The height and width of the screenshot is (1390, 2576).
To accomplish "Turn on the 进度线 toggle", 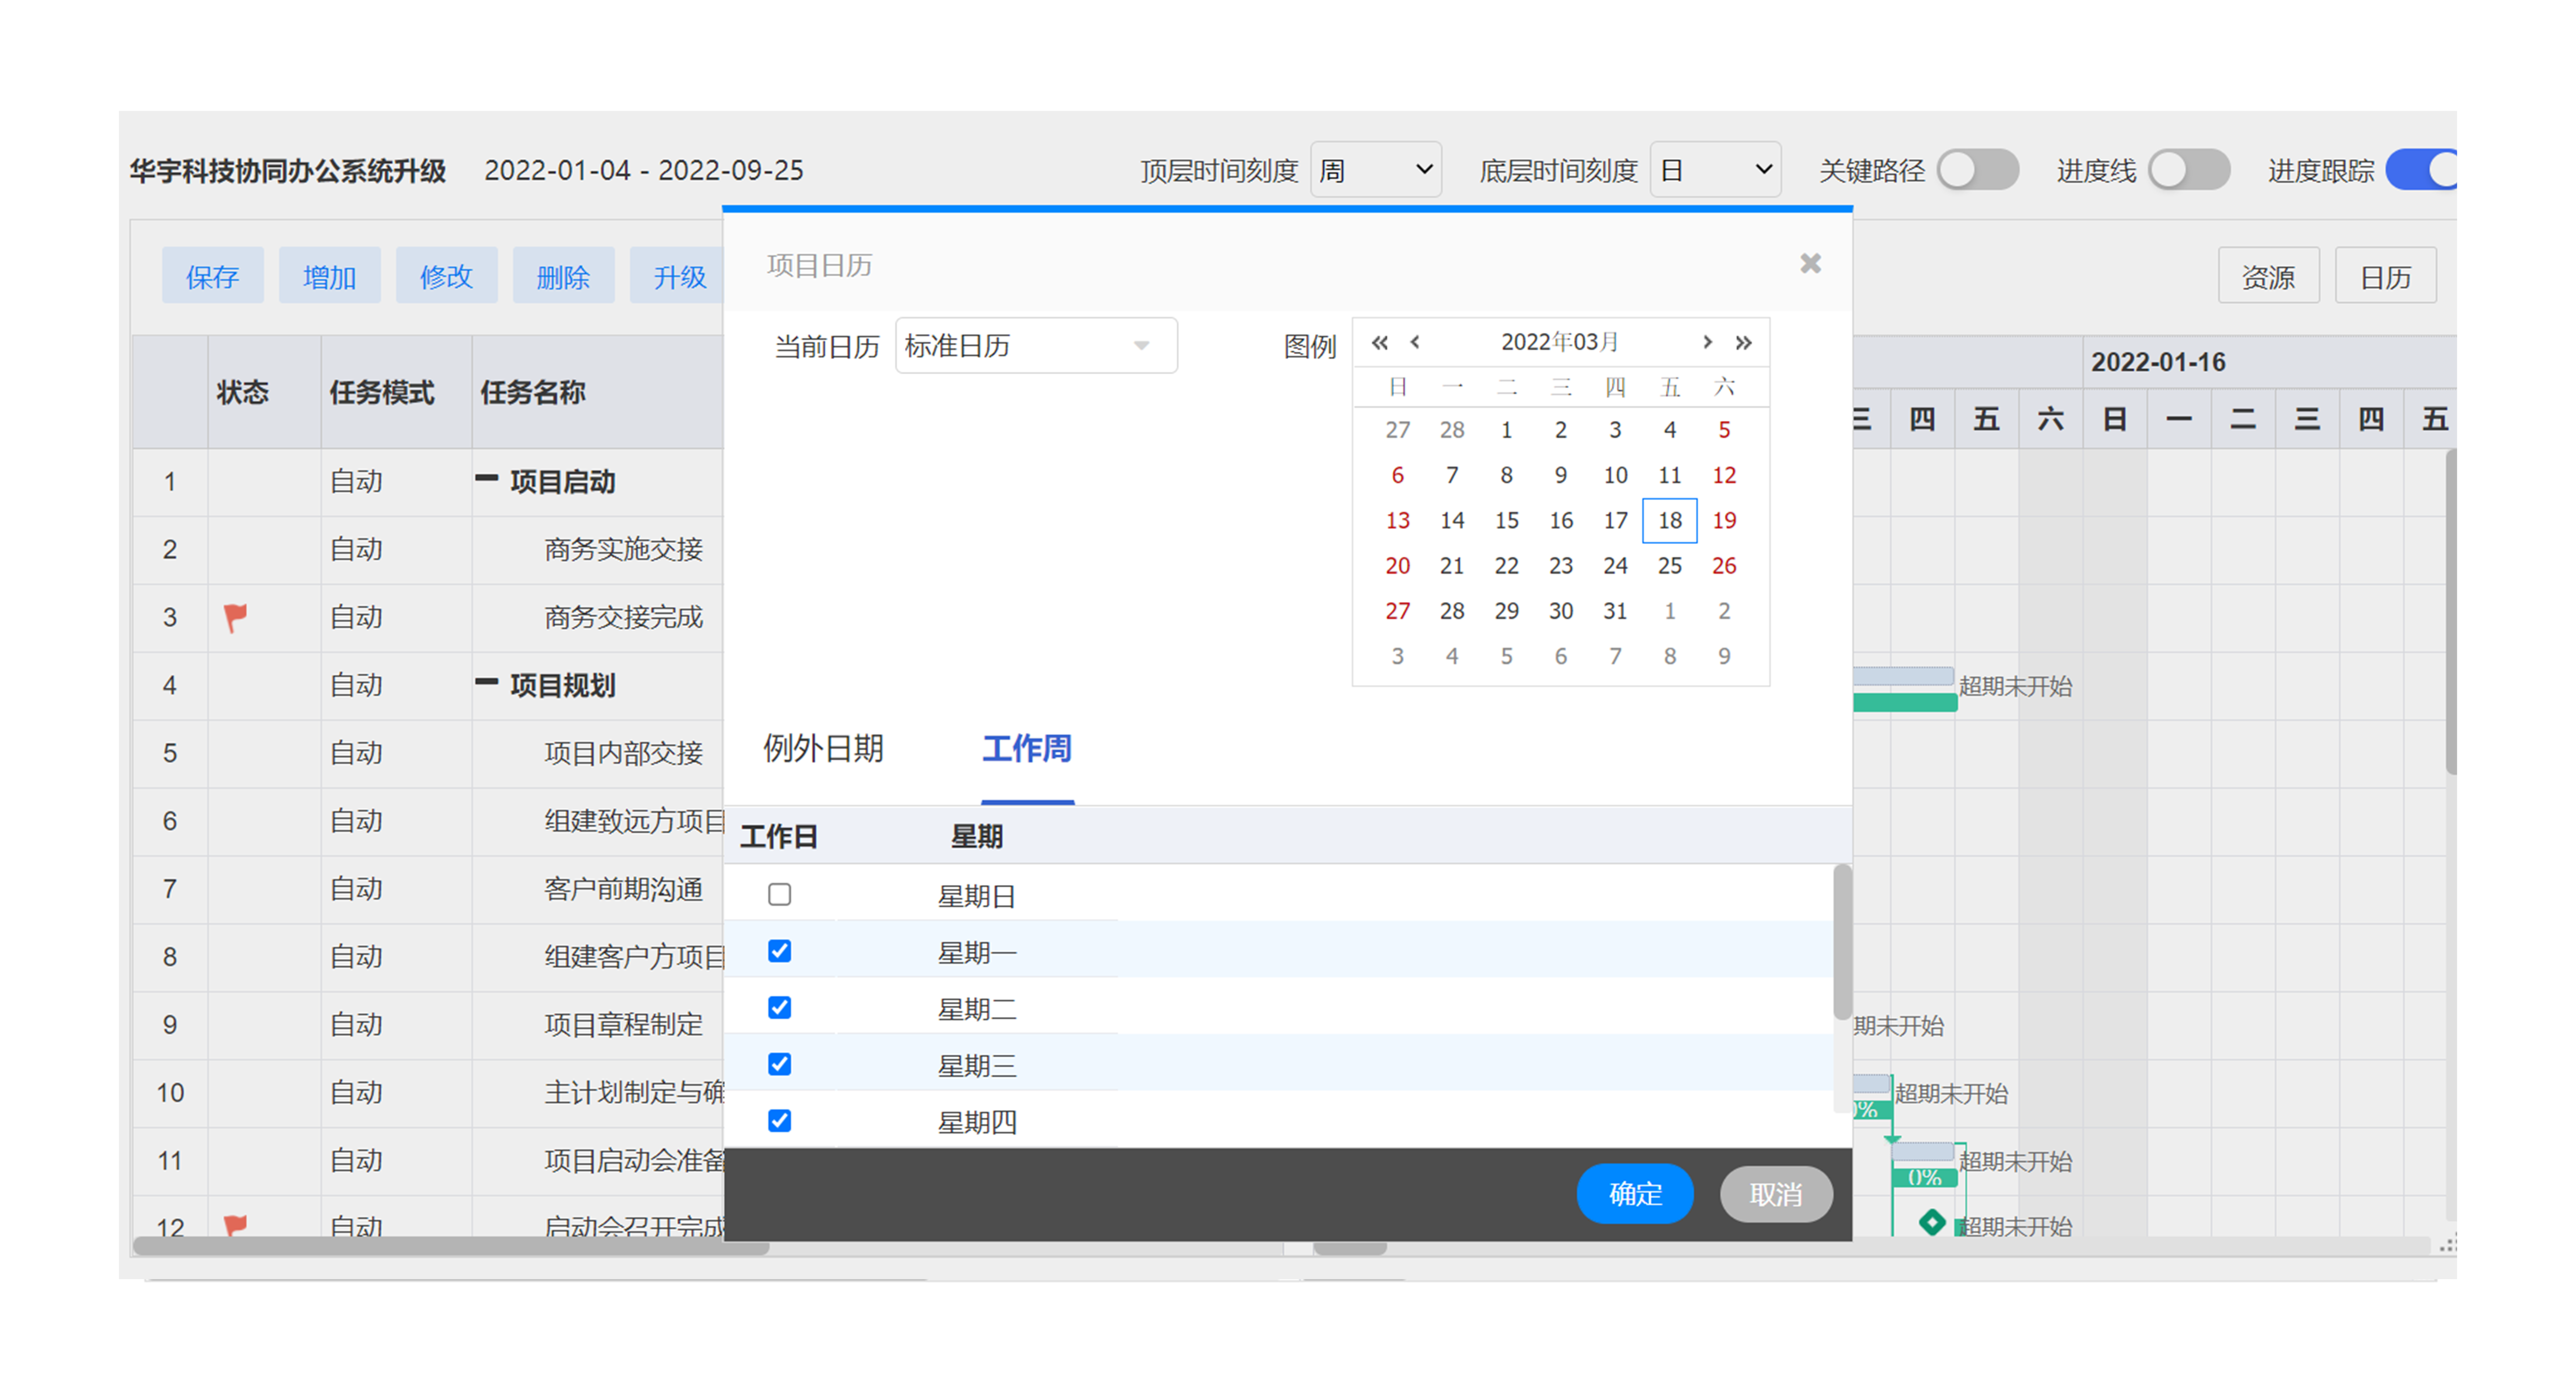I will click(x=2189, y=170).
